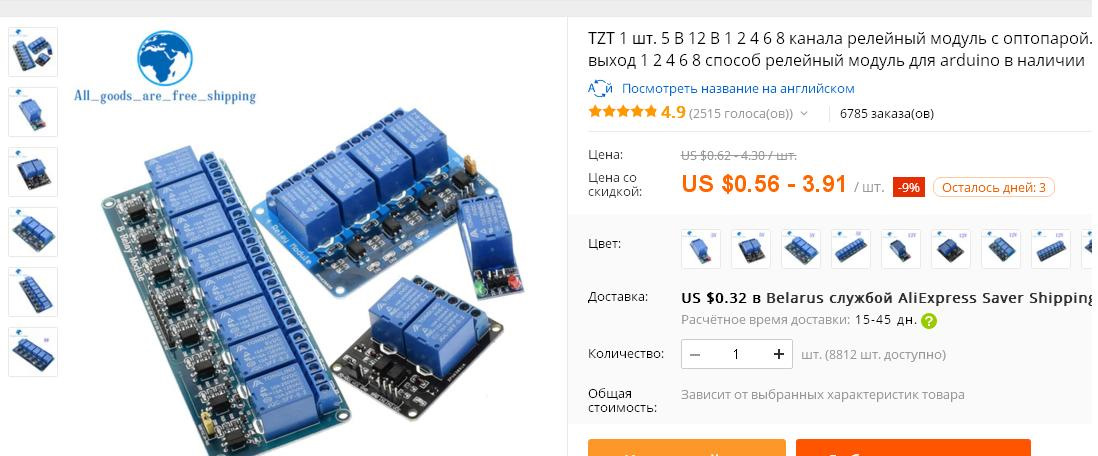
Task: Click the quantity input field
Action: pos(736,354)
